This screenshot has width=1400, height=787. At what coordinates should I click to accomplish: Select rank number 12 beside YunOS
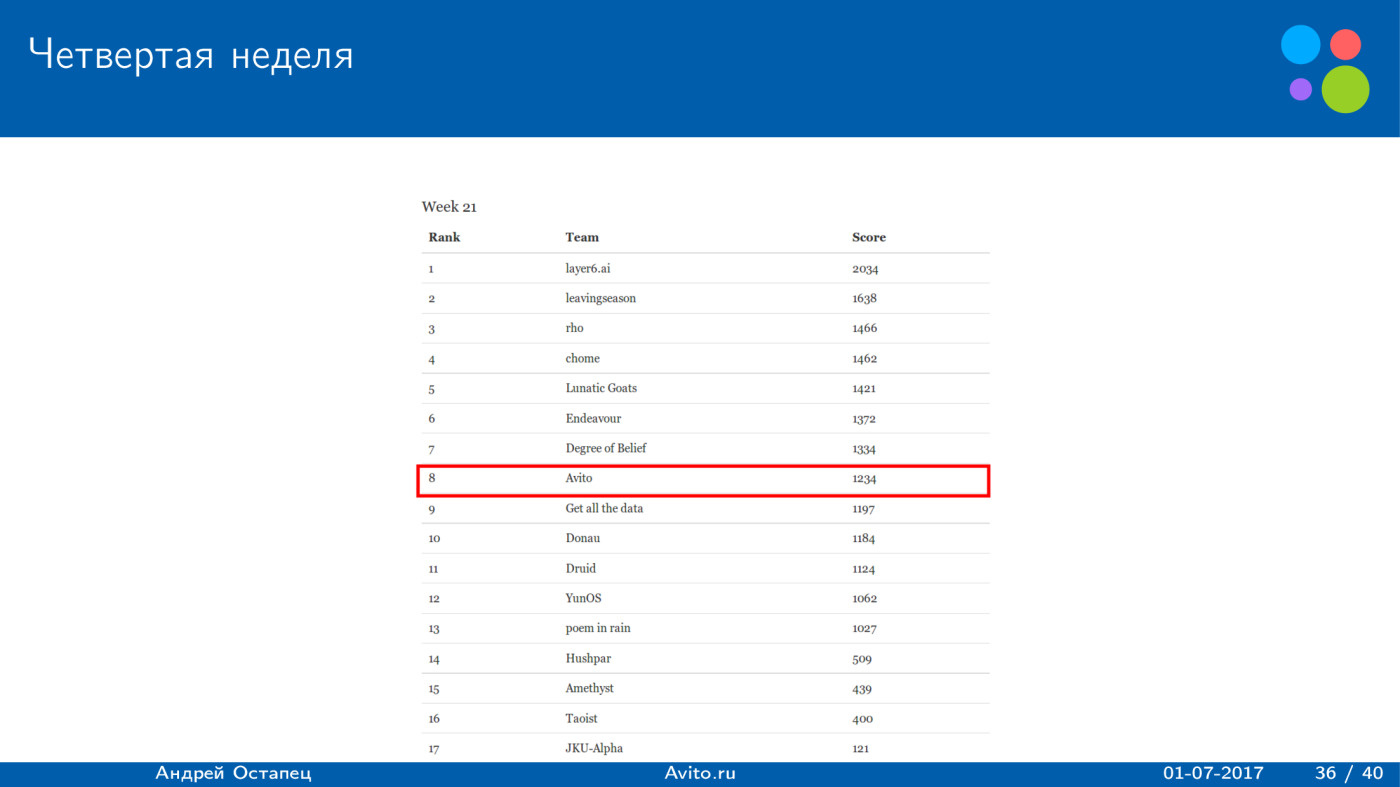434,599
